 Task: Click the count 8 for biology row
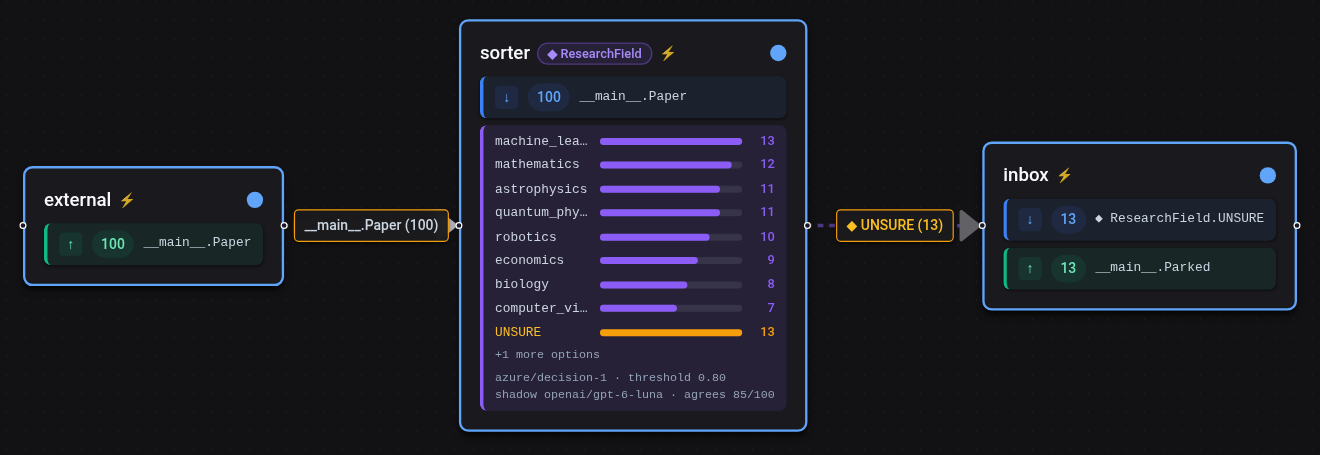[x=771, y=284]
